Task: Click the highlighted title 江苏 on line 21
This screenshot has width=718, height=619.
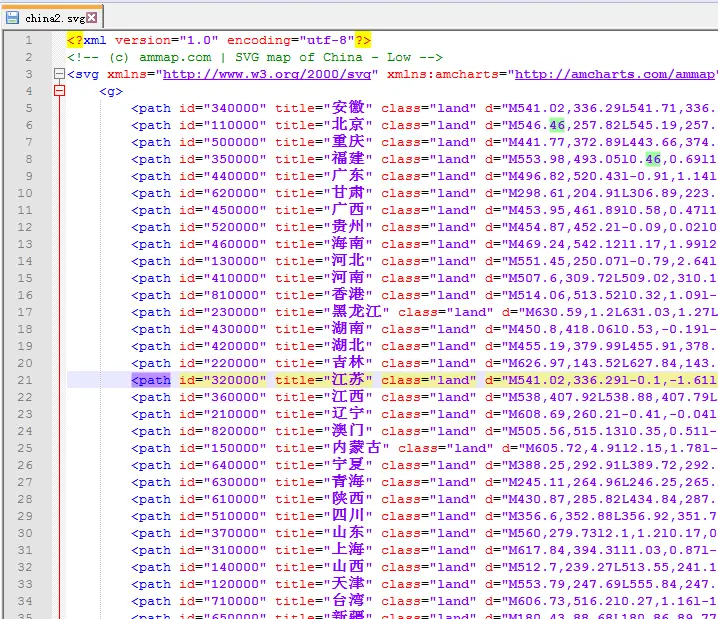Action: (x=348, y=380)
